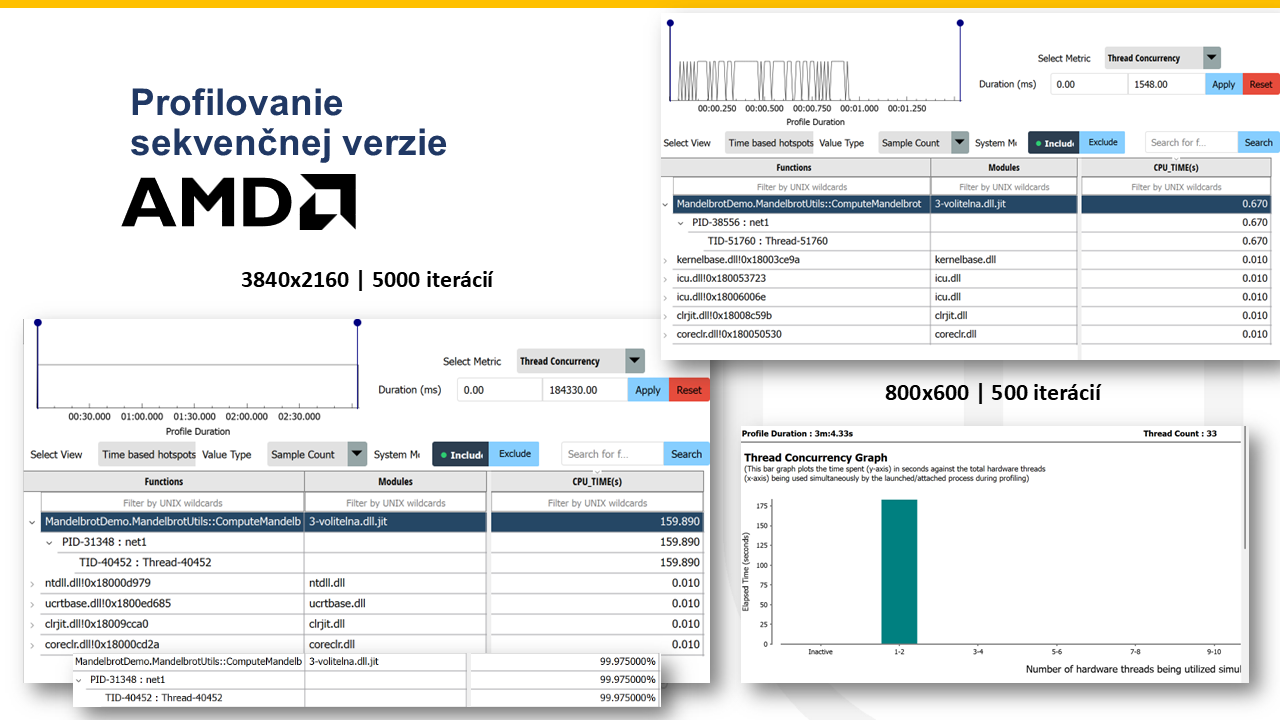
Task: Open the Select Metric dropdown above the 184330.00 duration
Action: pyautogui.click(x=581, y=361)
